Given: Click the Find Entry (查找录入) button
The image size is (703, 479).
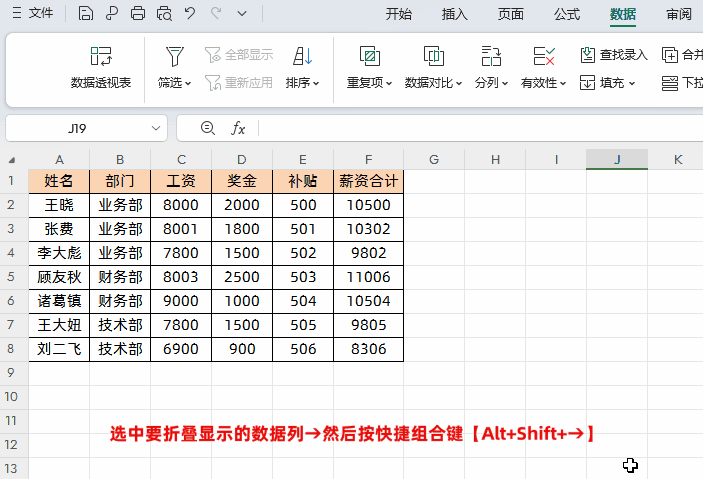Looking at the screenshot, I should pos(614,55).
